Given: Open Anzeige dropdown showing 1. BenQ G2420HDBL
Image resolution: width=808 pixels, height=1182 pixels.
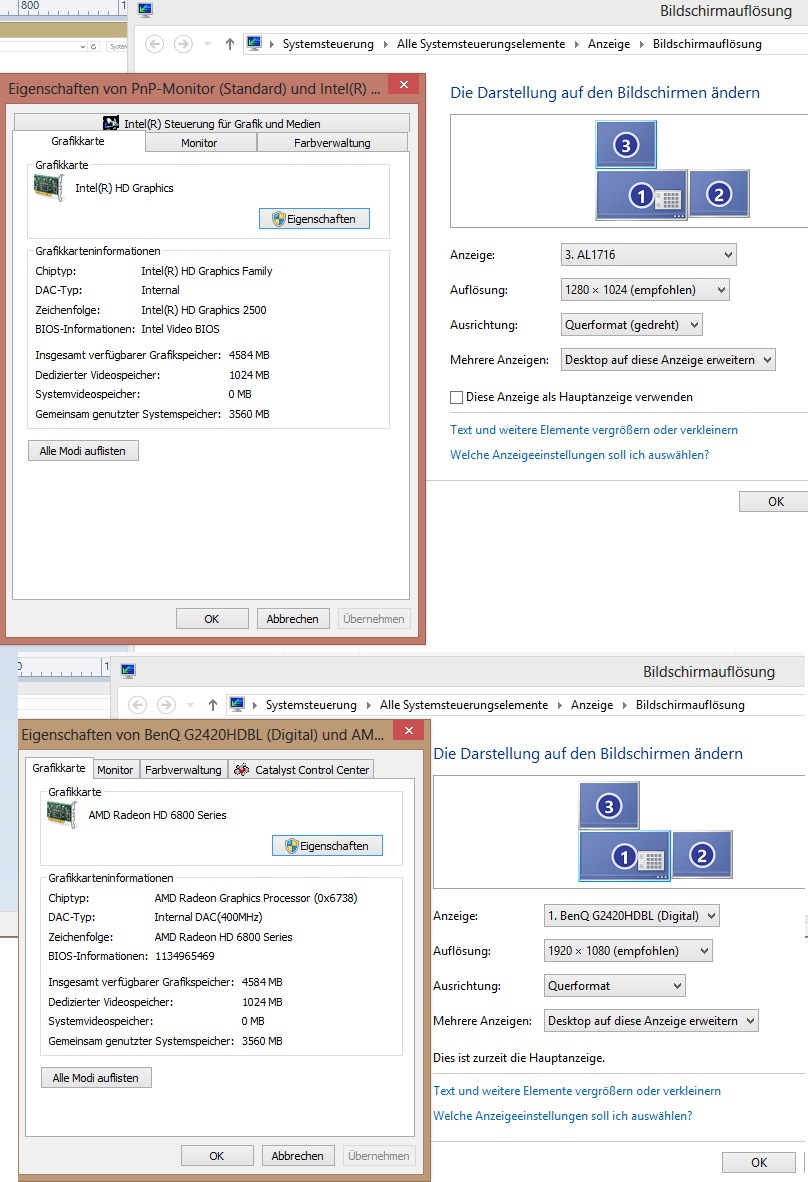Looking at the screenshot, I should [632, 916].
